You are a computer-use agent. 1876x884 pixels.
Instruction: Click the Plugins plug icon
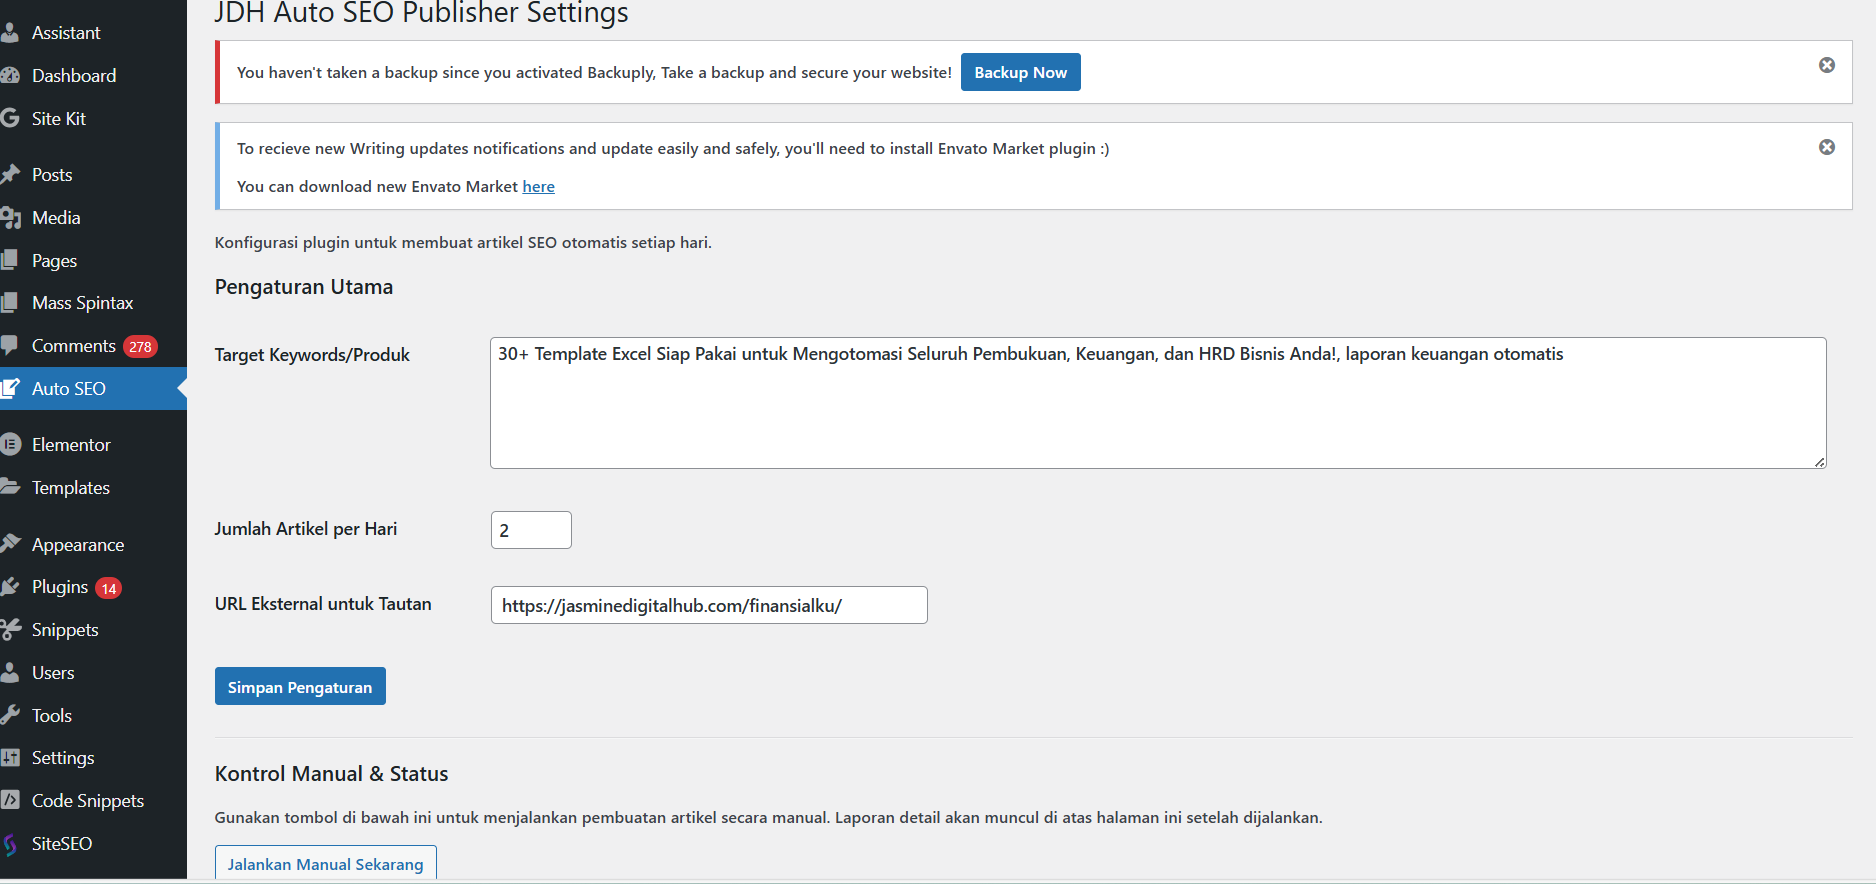(x=10, y=587)
